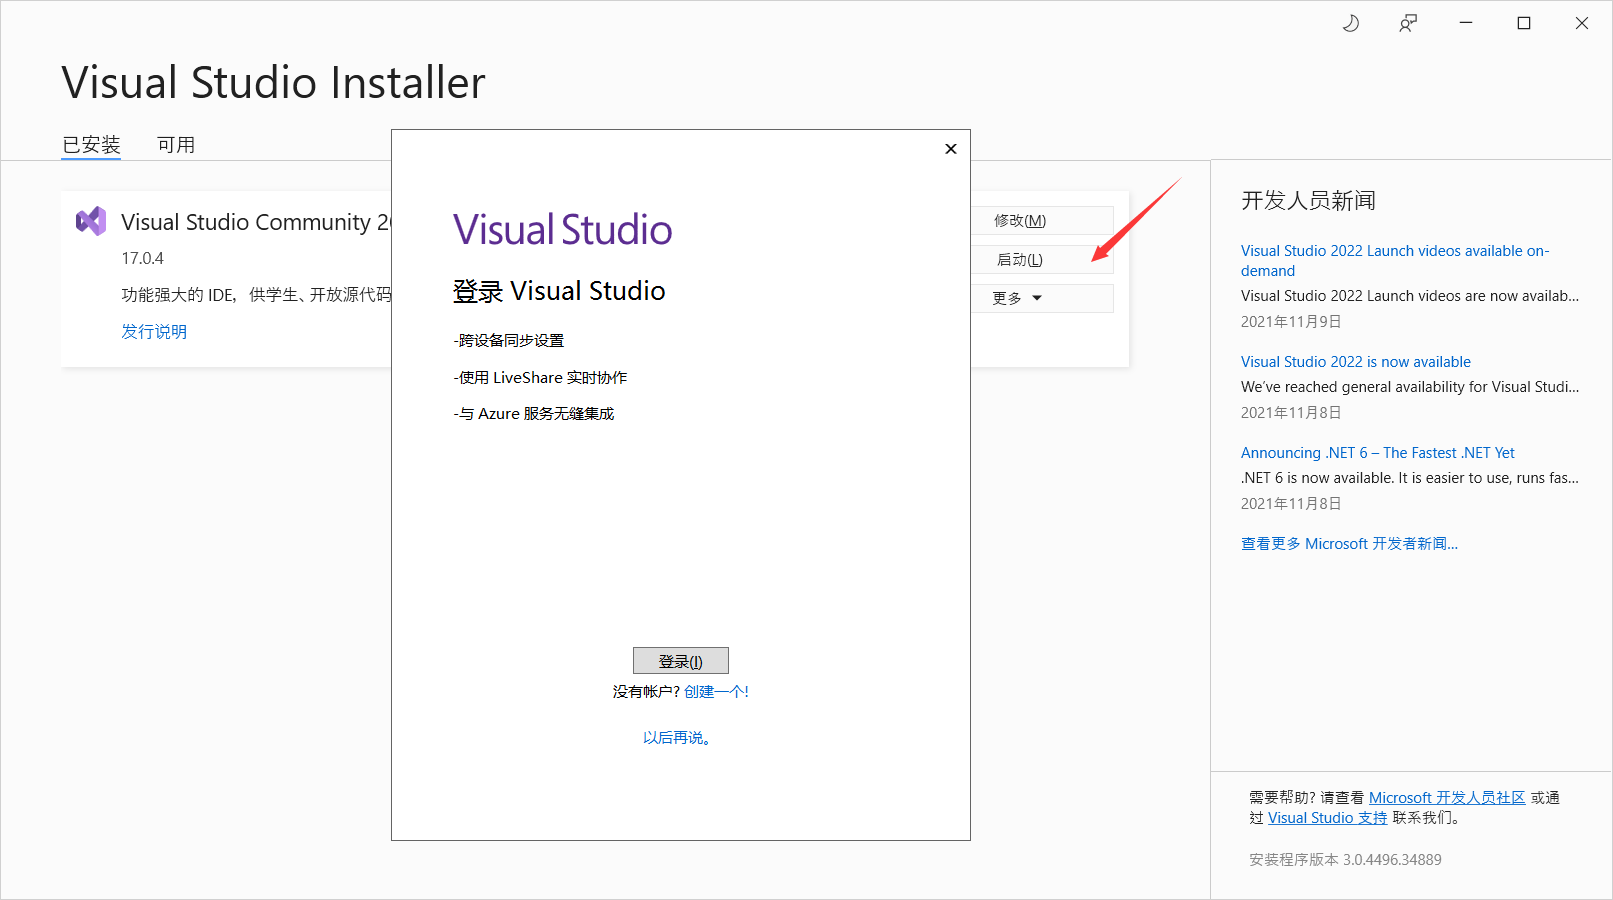Click the Visual Studio Community product title
This screenshot has width=1613, height=900.
[256, 222]
